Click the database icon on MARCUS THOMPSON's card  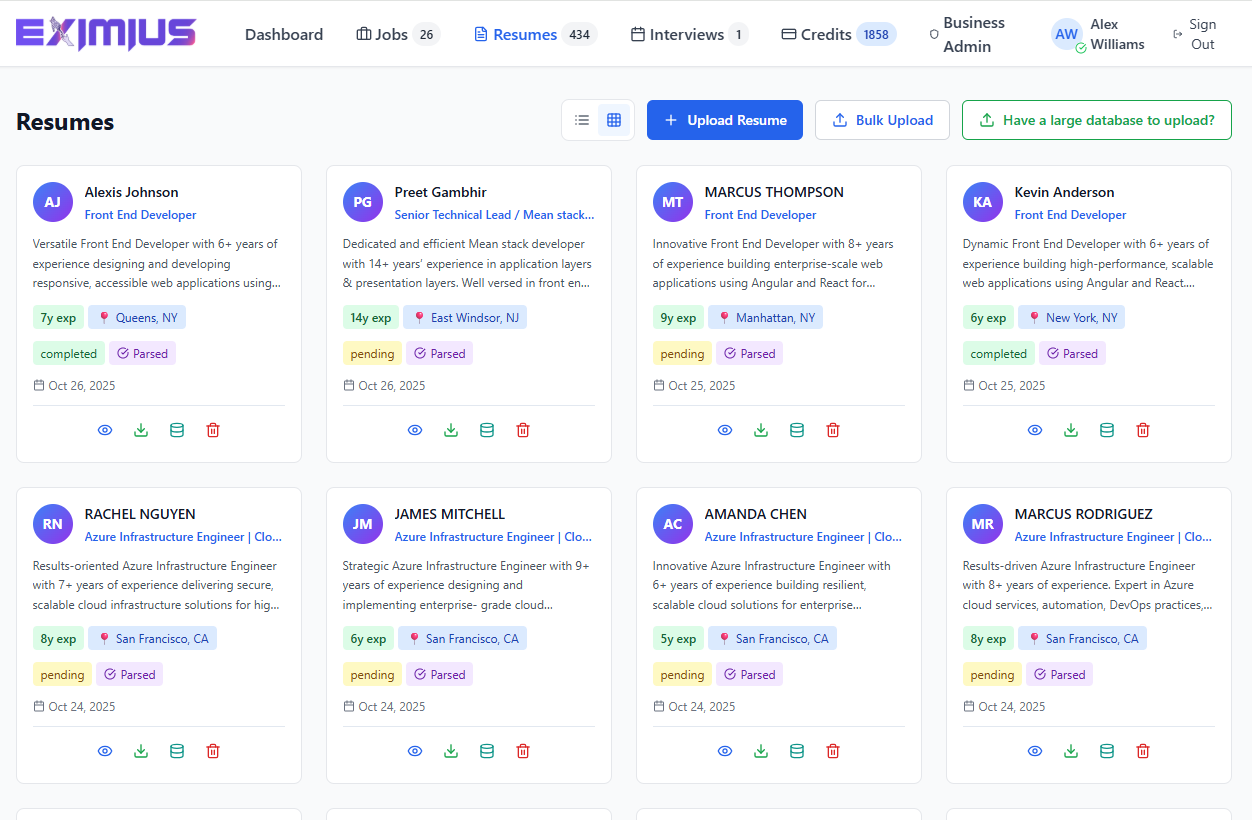pyautogui.click(x=797, y=430)
